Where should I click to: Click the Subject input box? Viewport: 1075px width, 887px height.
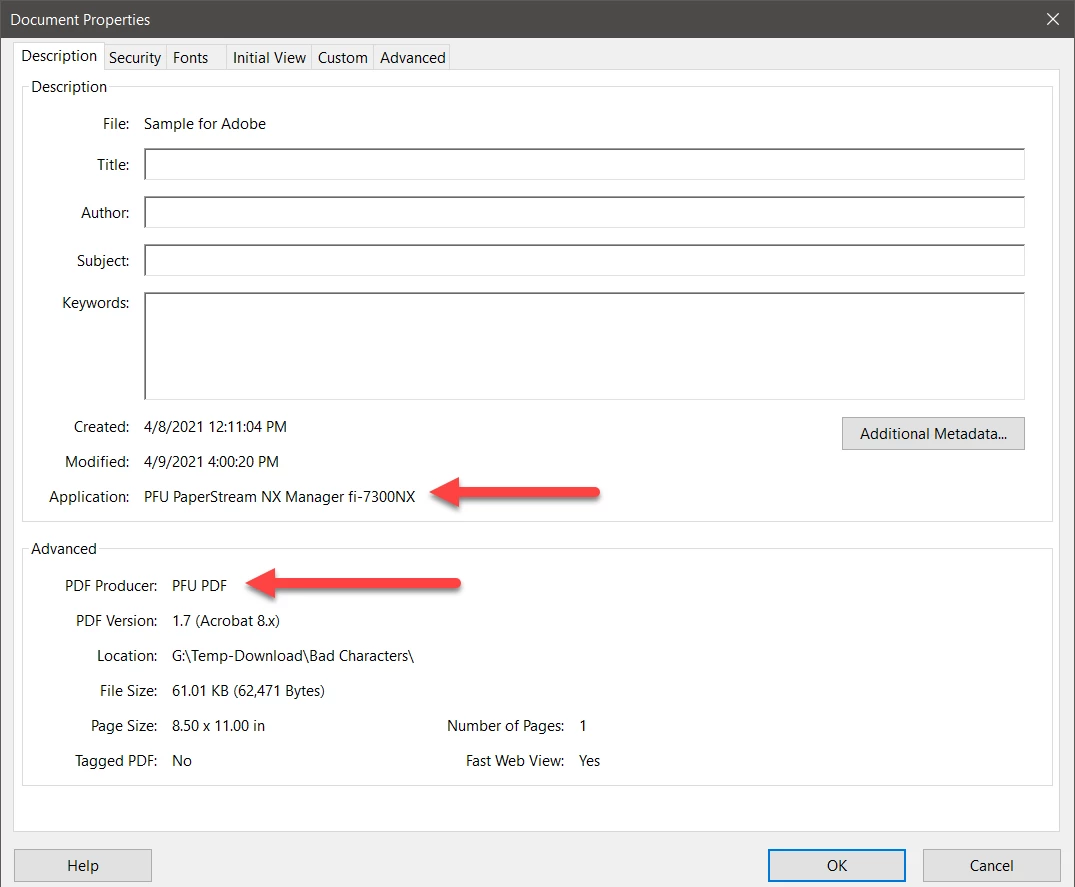(x=584, y=260)
